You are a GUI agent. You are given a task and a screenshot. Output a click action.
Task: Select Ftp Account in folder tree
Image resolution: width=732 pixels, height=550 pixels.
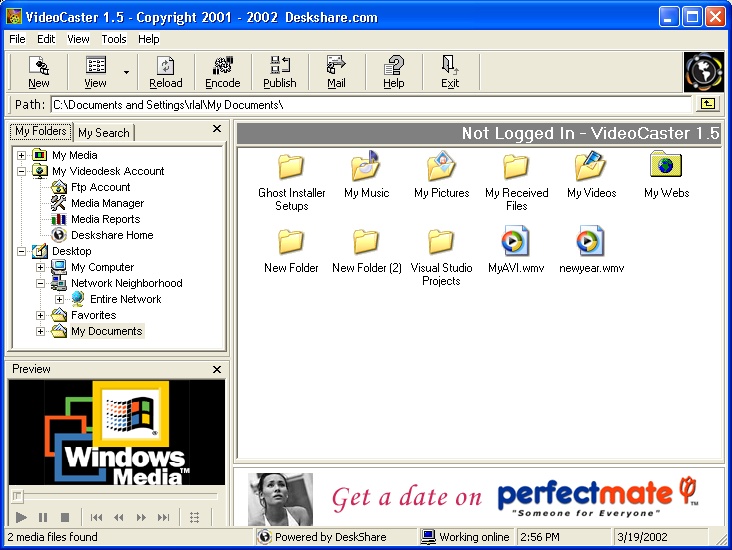100,187
